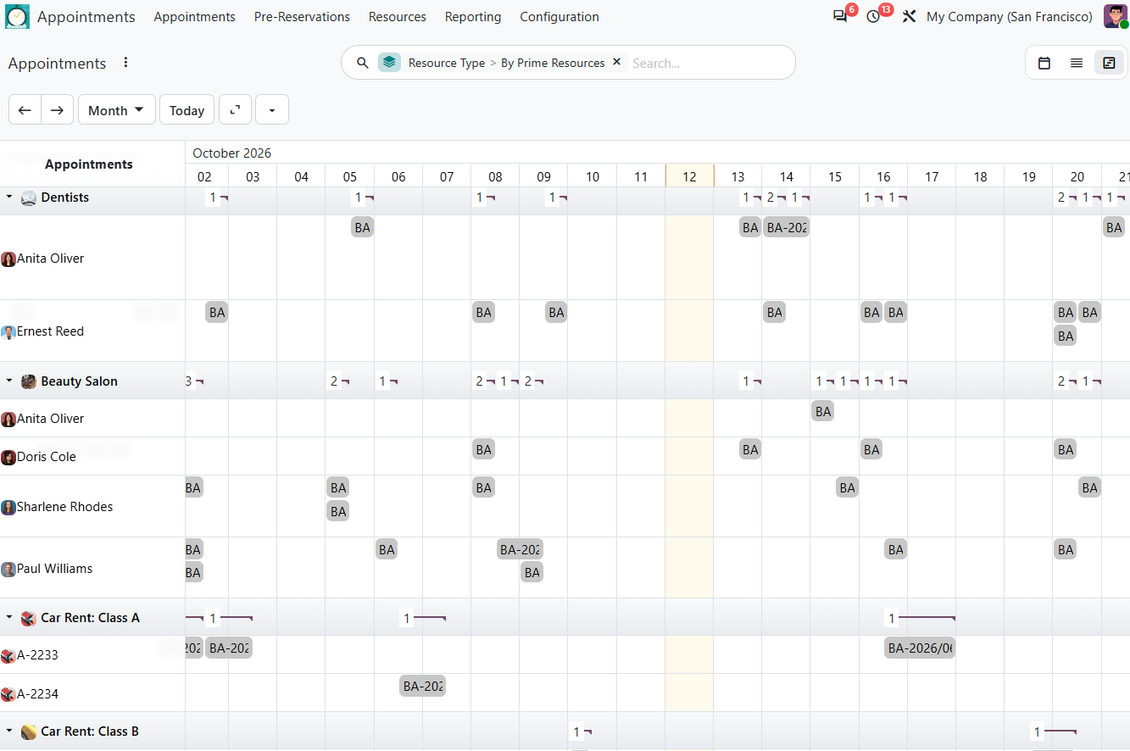Open Paul Williams' BA pill on the 6th
Screen dimensions: 1130x751
click(x=387, y=550)
